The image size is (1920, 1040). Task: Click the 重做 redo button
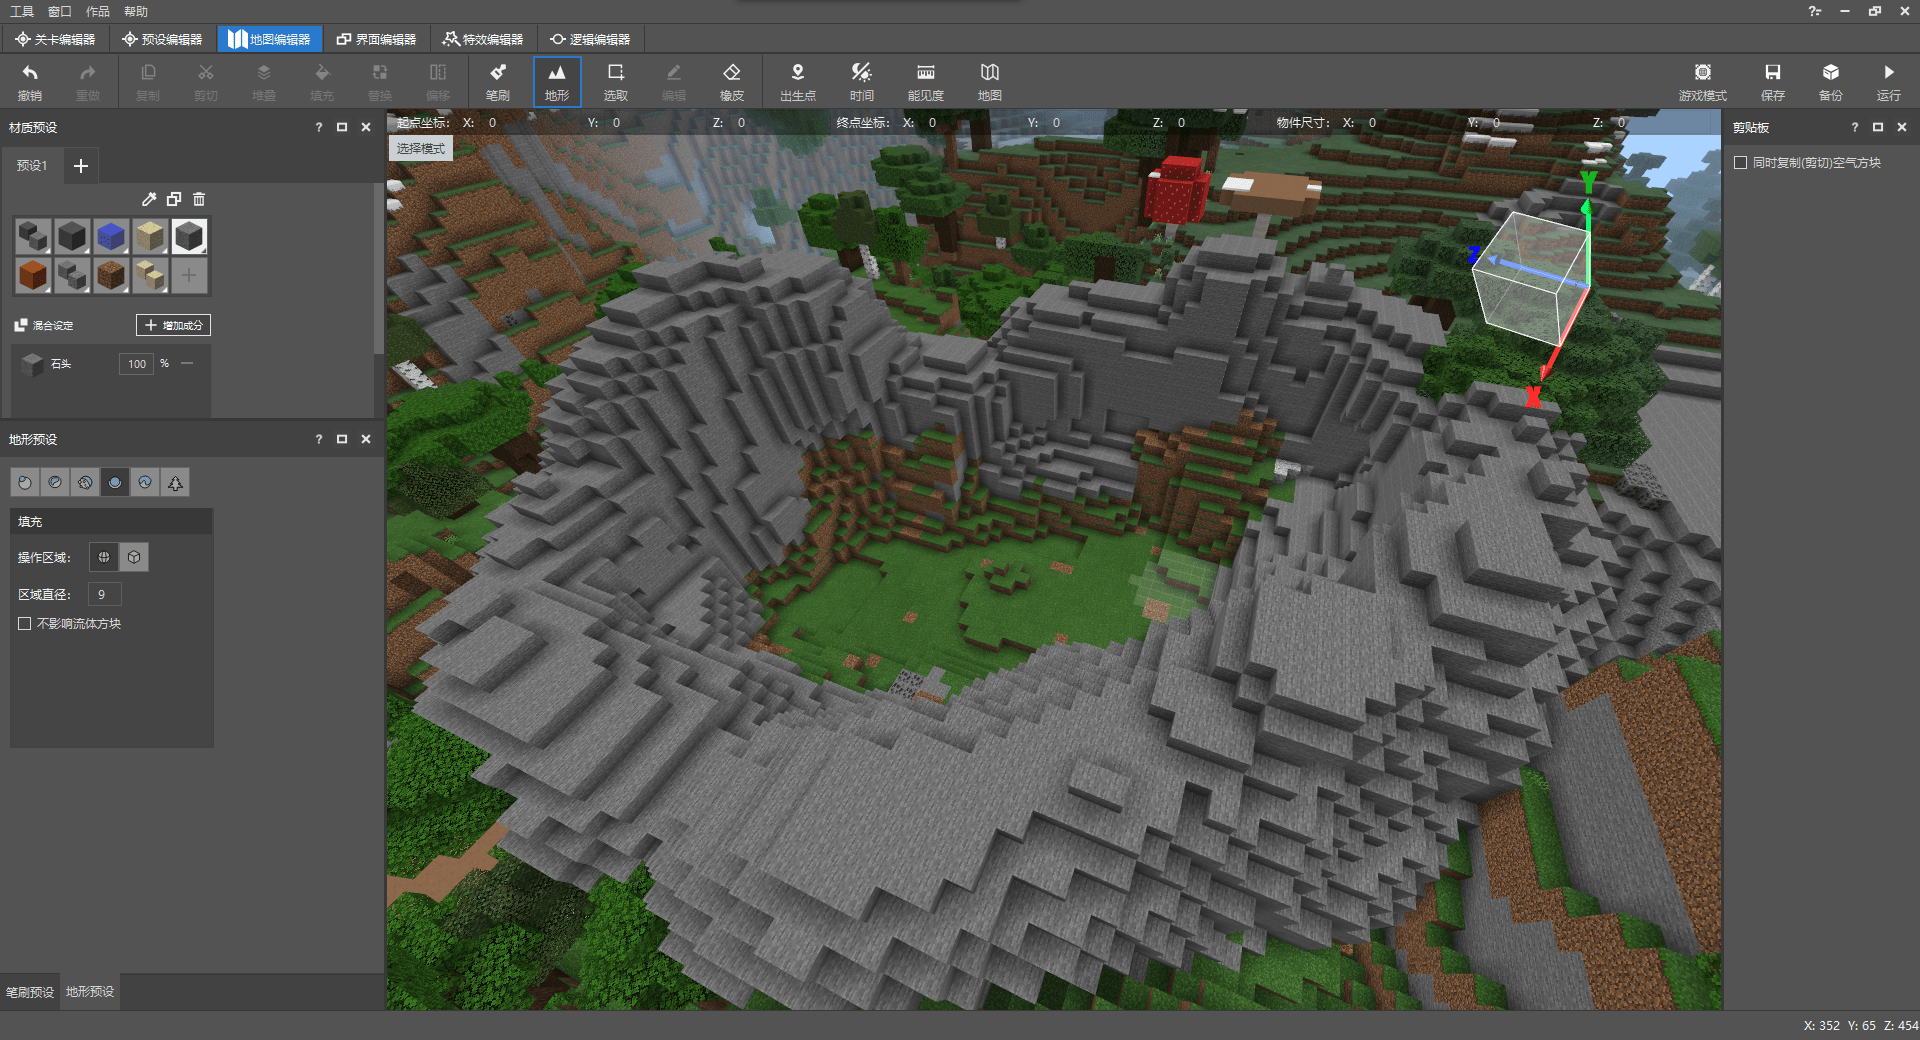pos(88,82)
